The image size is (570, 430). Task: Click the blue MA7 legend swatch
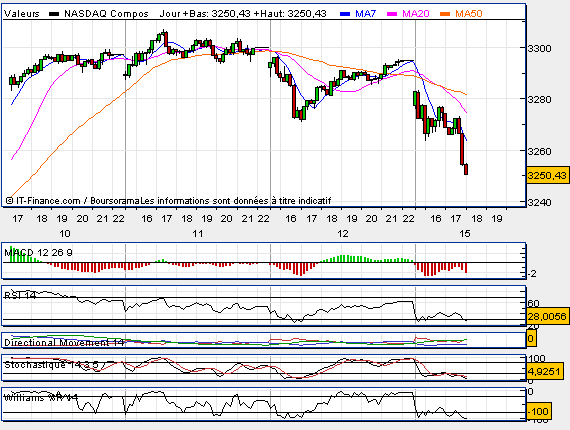click(345, 14)
